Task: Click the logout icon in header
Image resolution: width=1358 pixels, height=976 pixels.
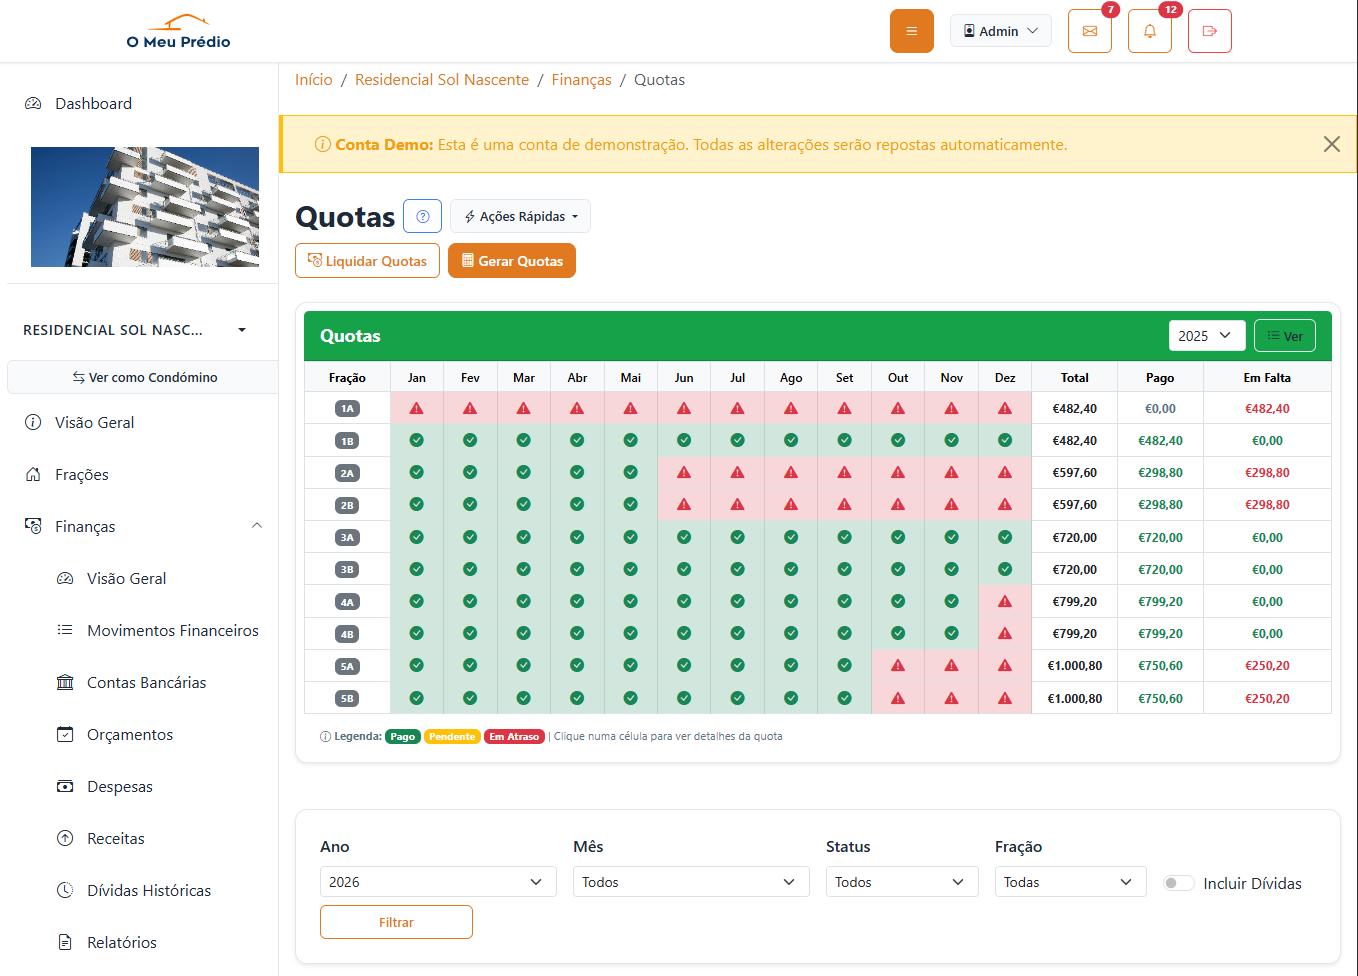Action: (x=1209, y=31)
